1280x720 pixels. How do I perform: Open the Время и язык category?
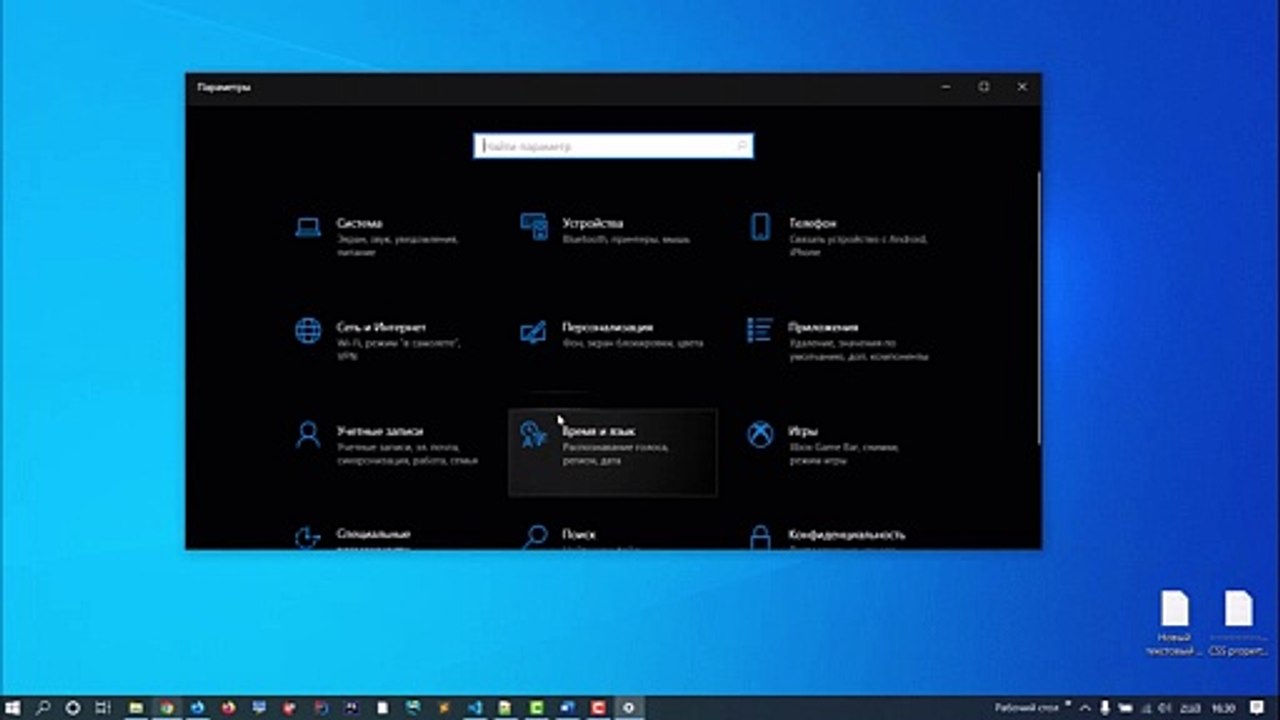(x=612, y=452)
